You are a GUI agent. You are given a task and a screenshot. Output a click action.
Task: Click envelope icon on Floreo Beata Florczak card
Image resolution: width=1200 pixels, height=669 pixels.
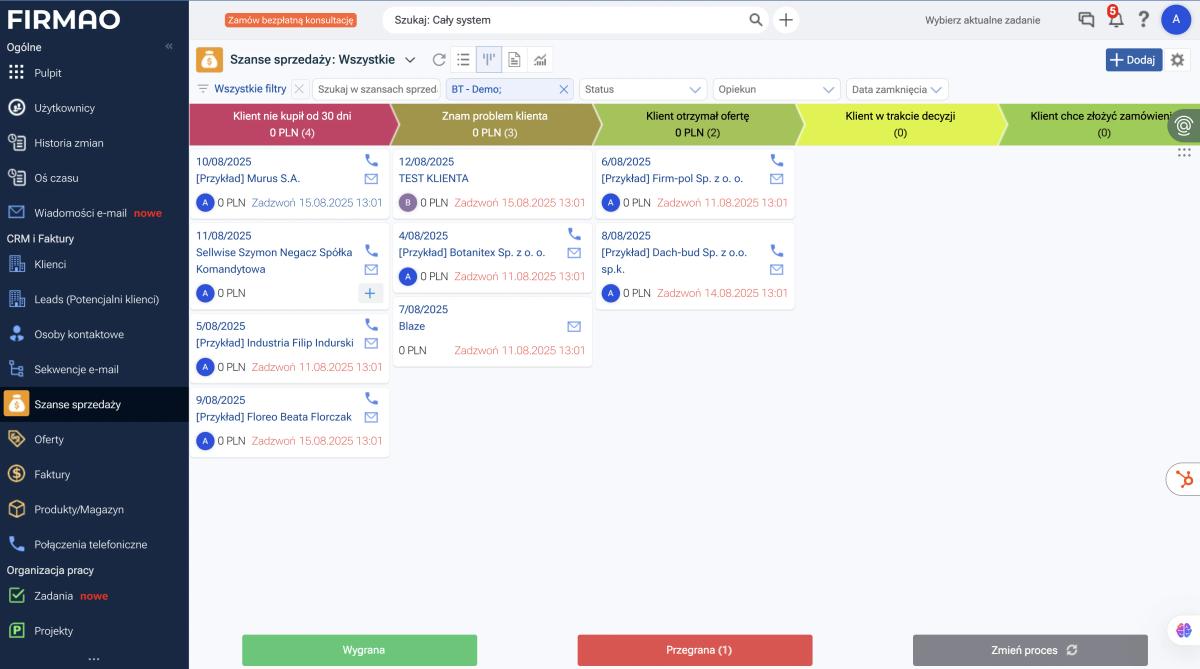tap(371, 417)
